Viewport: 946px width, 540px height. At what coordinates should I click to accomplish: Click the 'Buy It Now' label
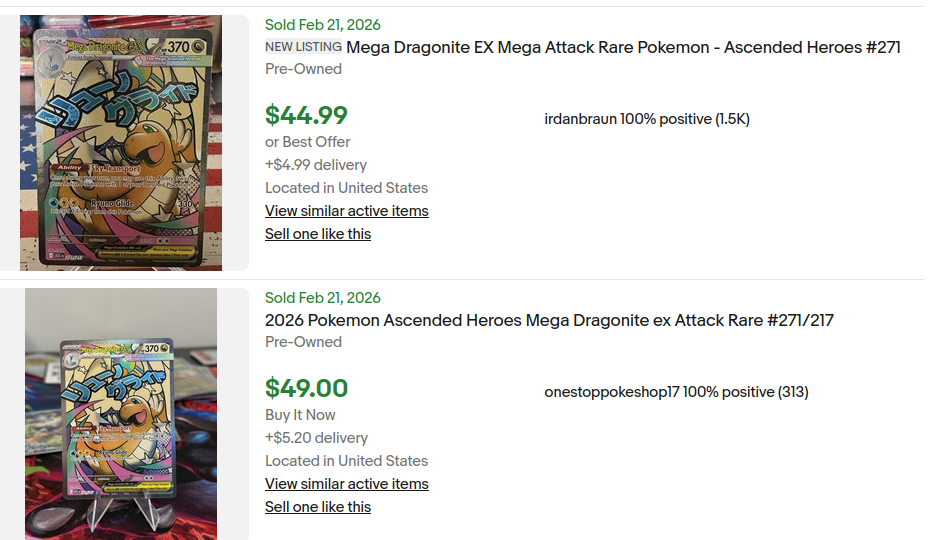(x=300, y=415)
